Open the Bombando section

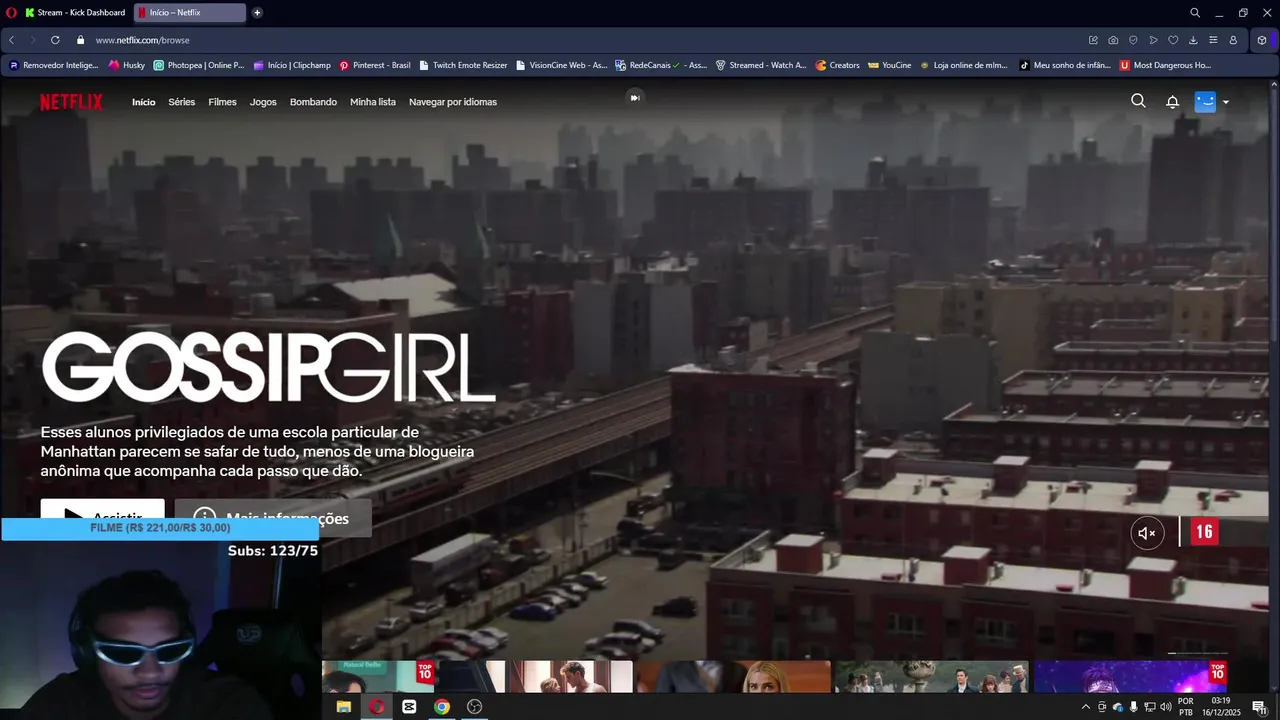pos(313,102)
